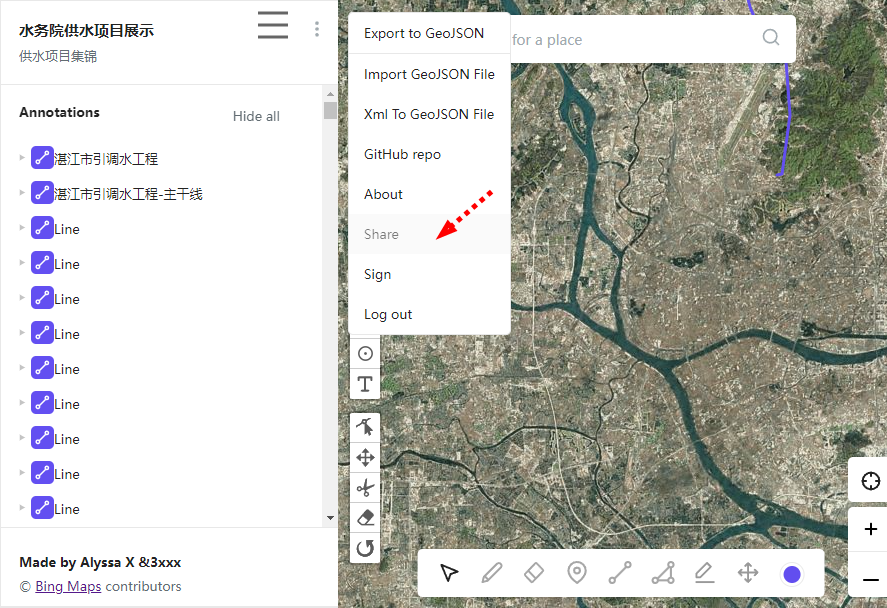Screen dimensions: 887x608
Task: Choose Export to GeoJSON
Action: (x=424, y=33)
